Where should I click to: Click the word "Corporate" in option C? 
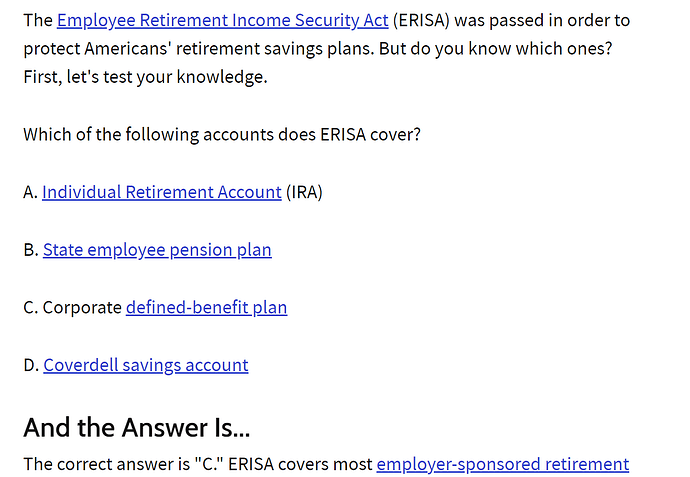click(82, 308)
